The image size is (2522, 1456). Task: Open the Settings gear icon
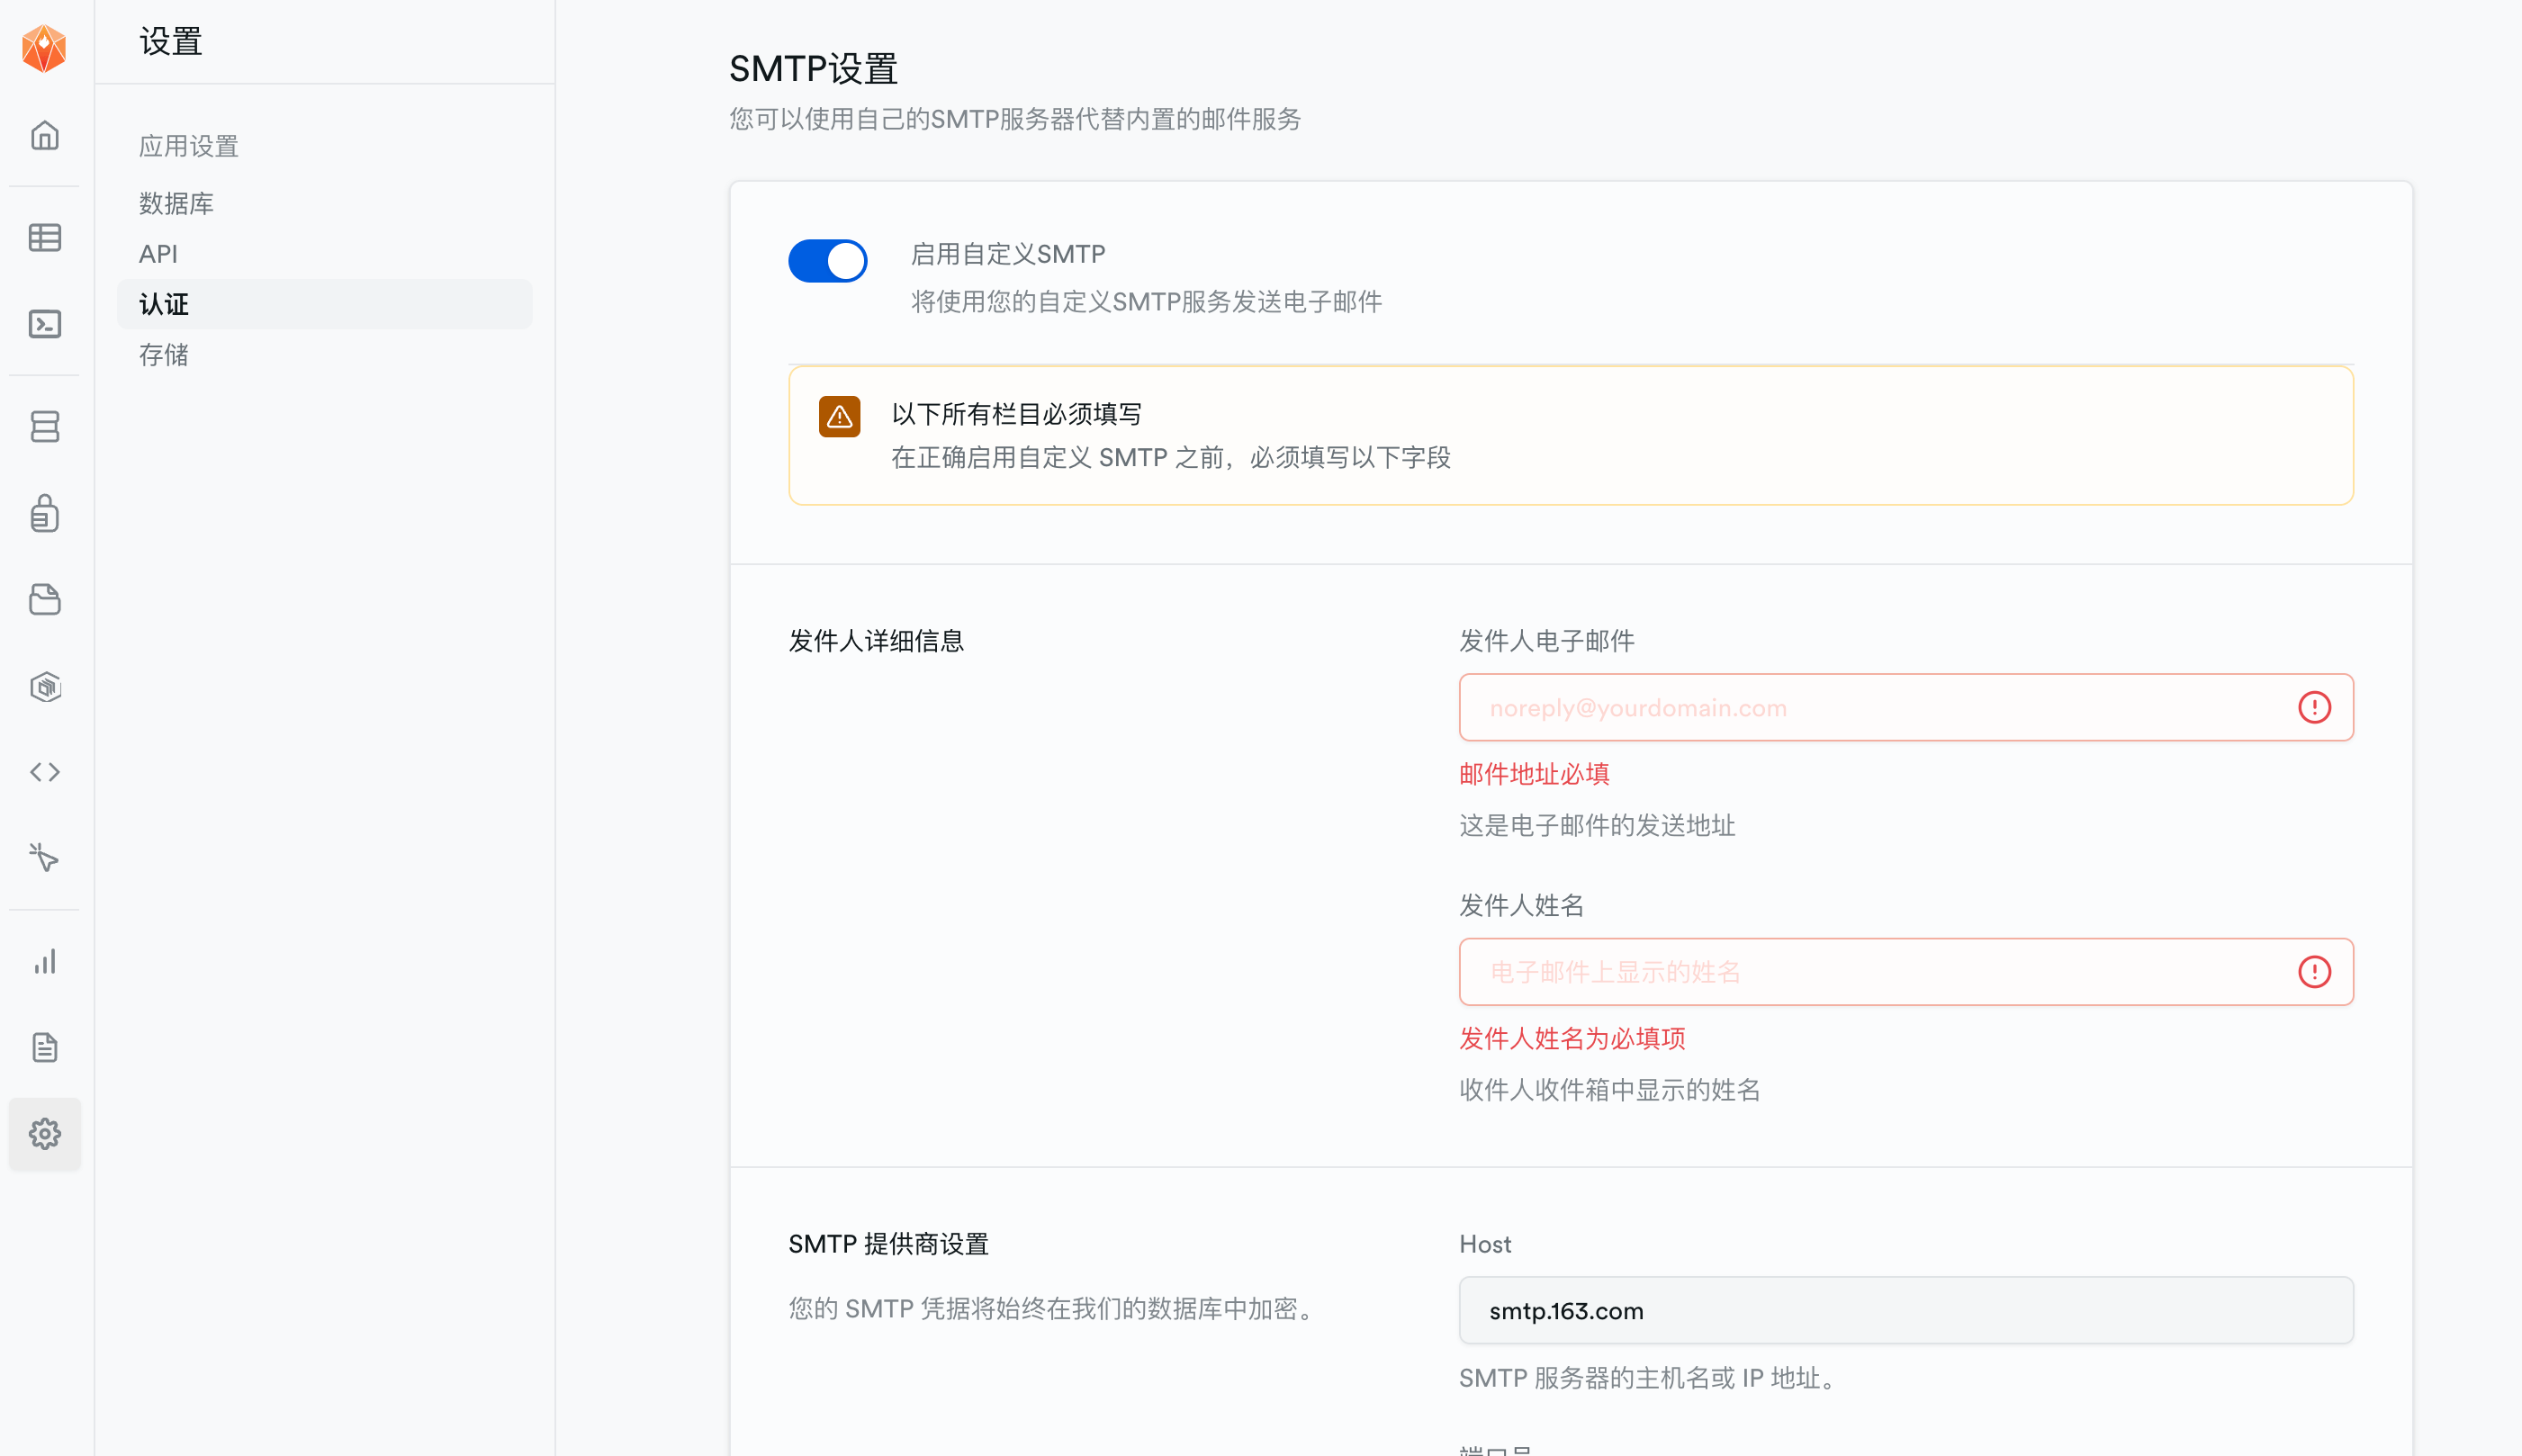(x=44, y=1134)
